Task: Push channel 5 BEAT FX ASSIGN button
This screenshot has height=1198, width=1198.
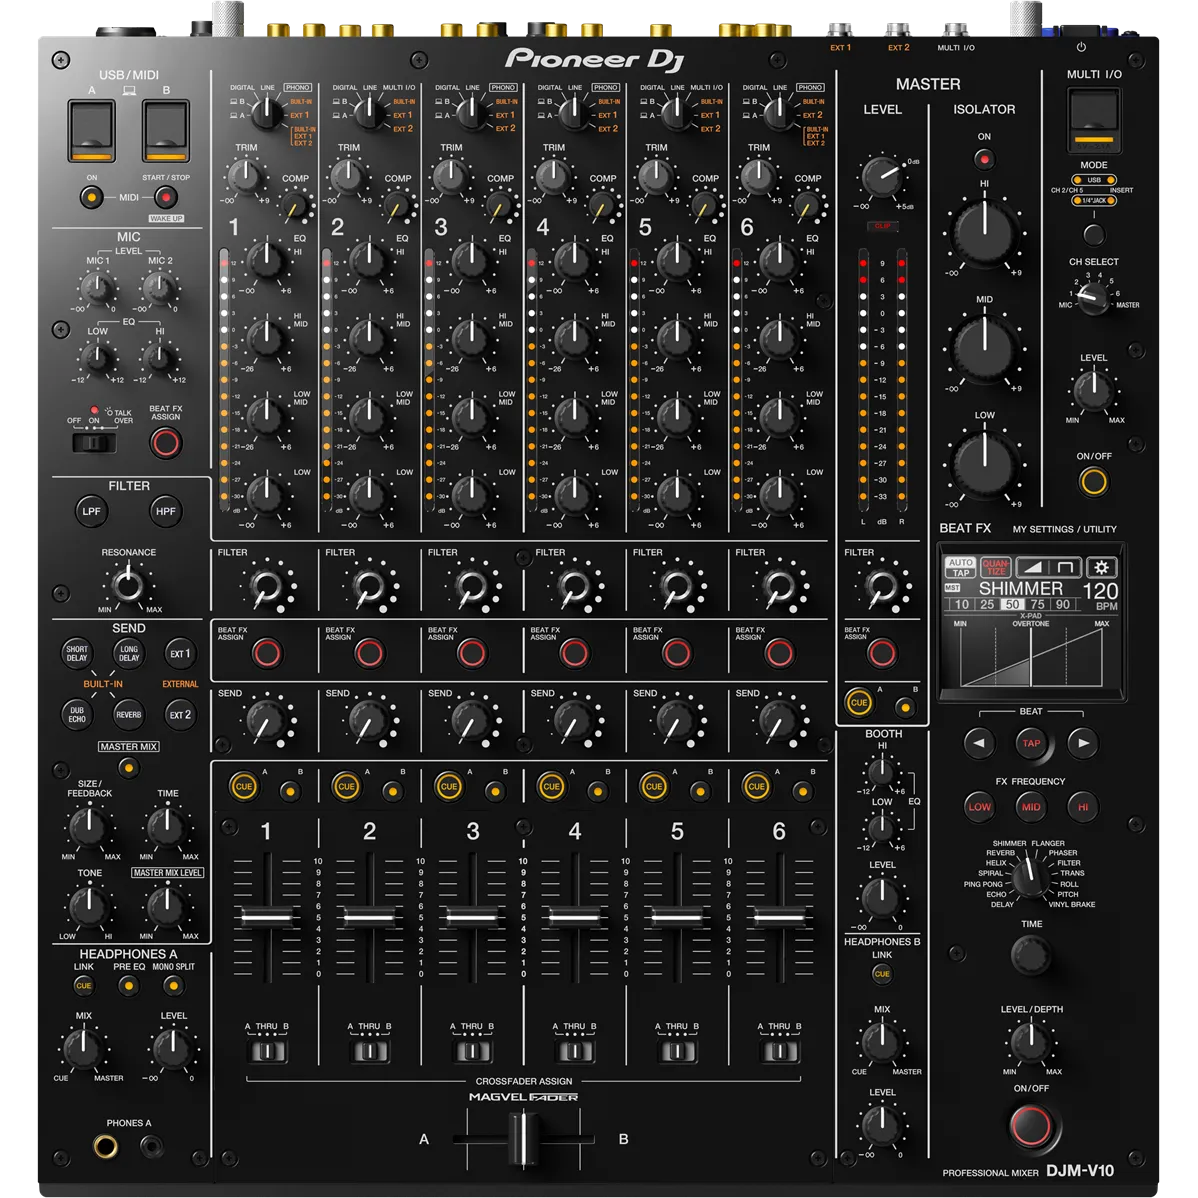Action: [x=676, y=653]
